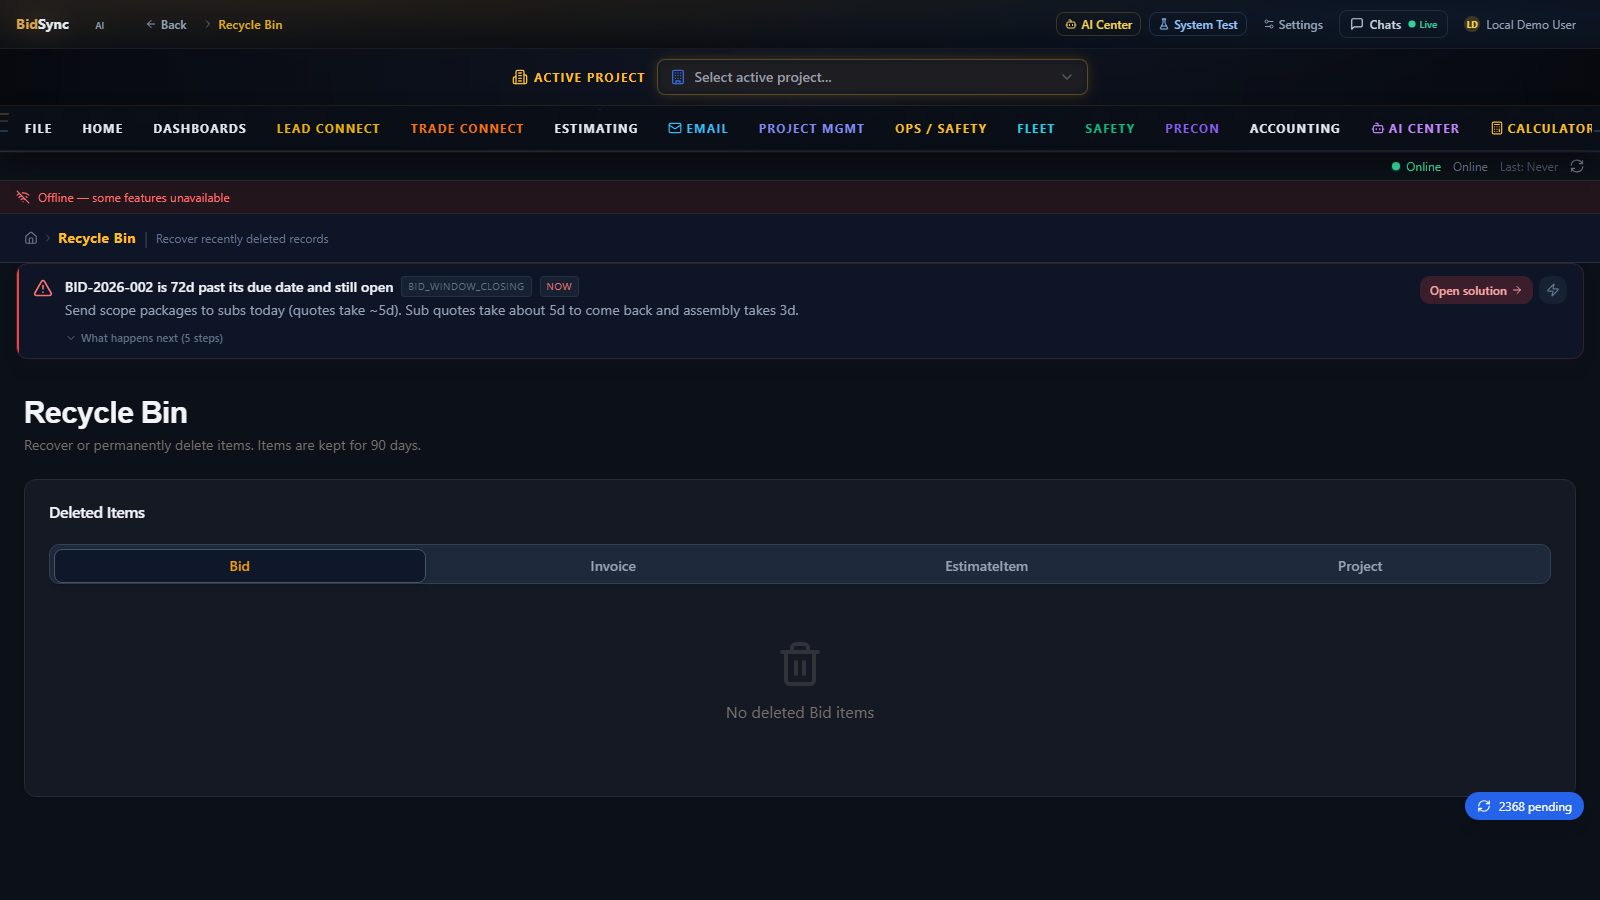1600x900 pixels.
Task: Open the AI Center button in header
Action: click(1098, 24)
